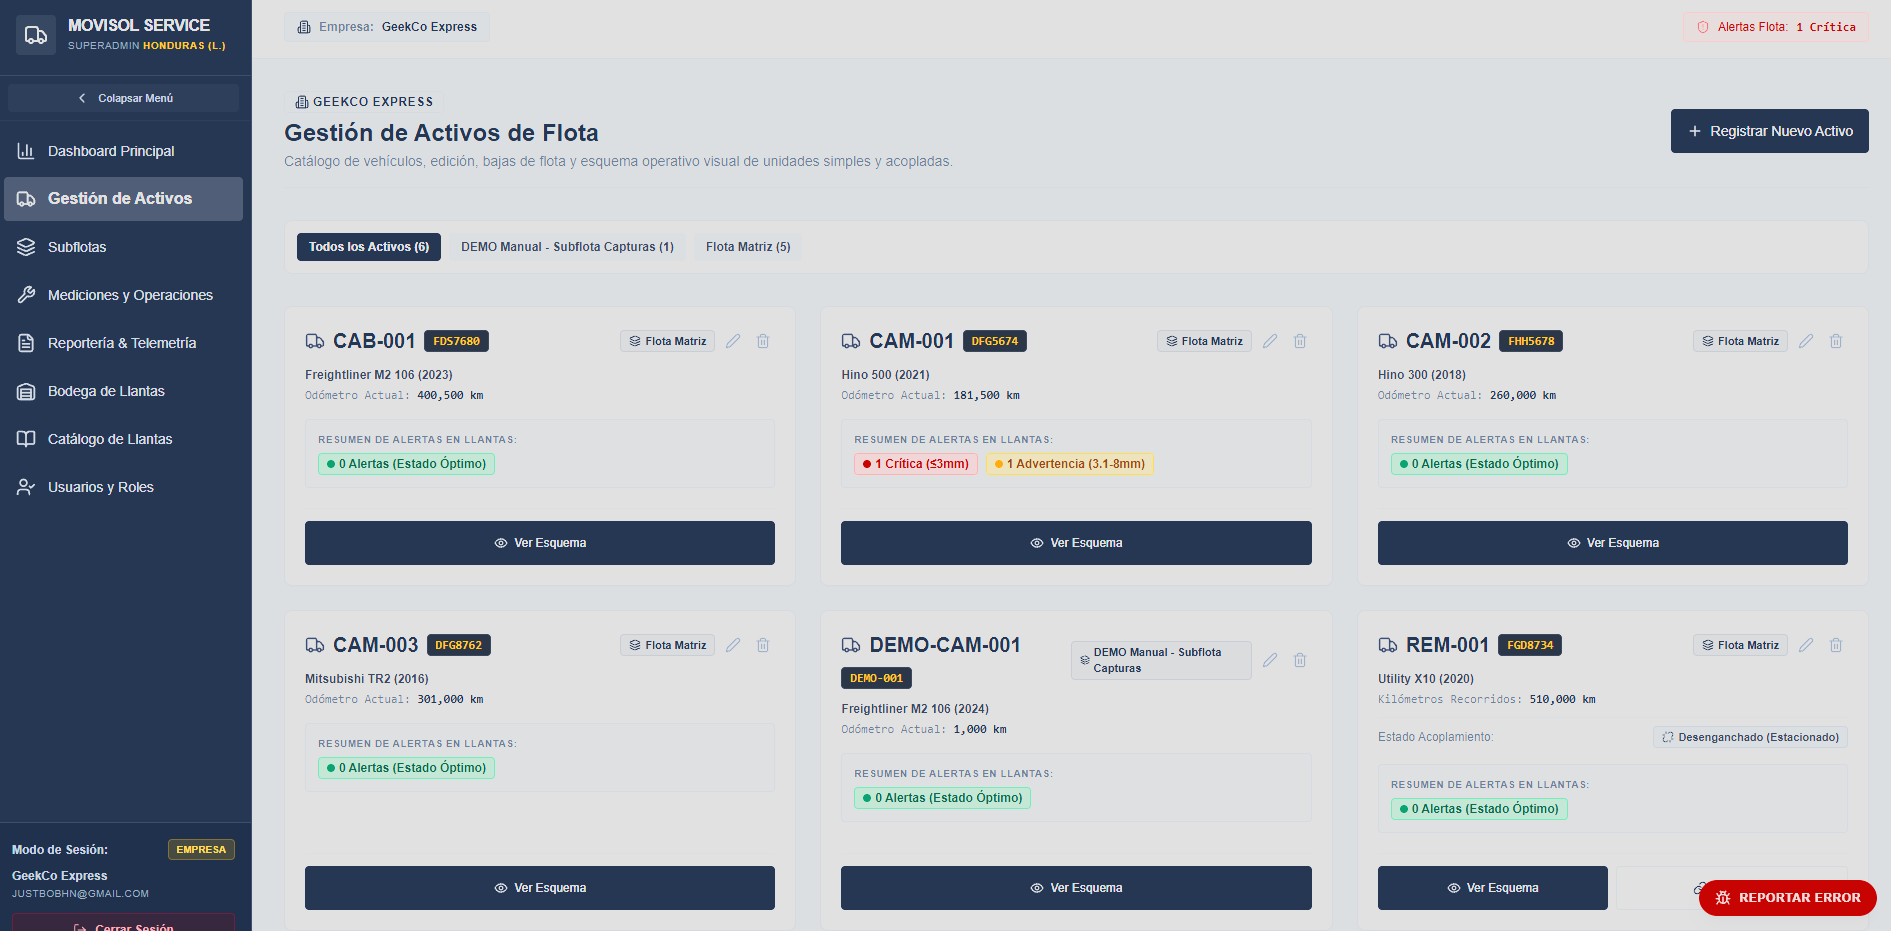Delete the CAM-003 asset via trash icon
This screenshot has height=931, width=1891.
click(763, 645)
